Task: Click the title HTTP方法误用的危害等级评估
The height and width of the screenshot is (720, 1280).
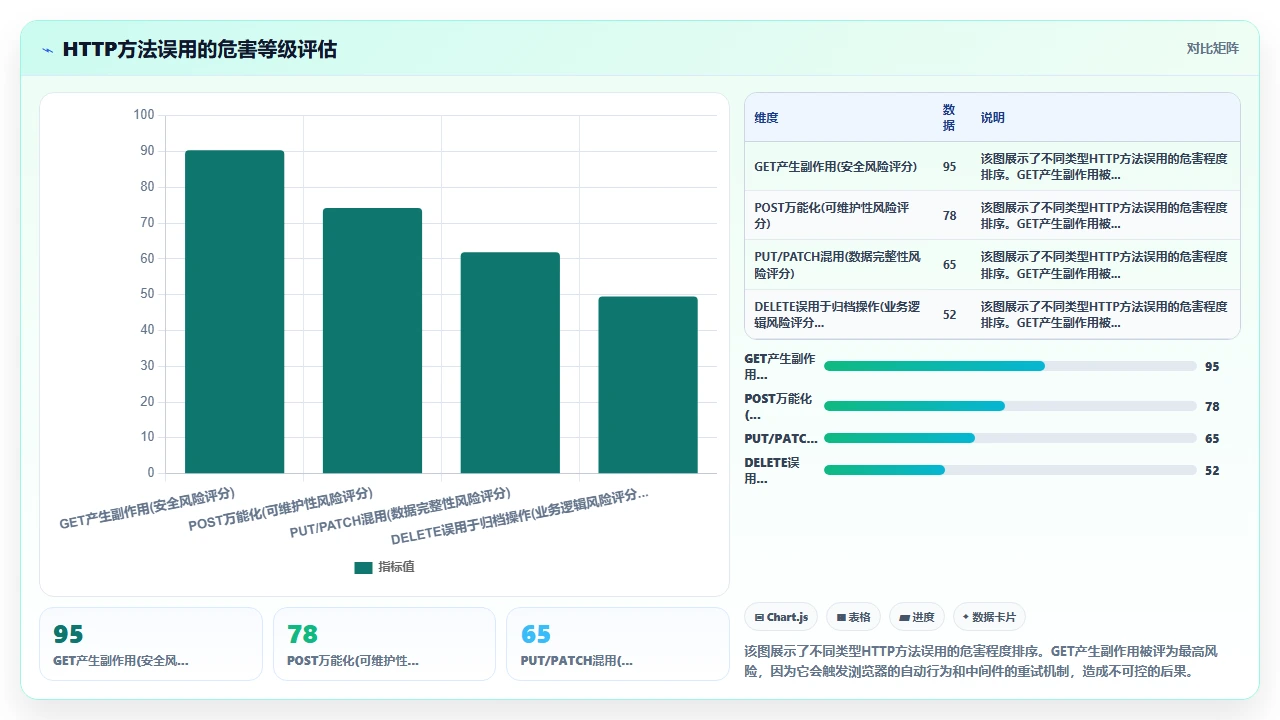Action: coord(200,49)
